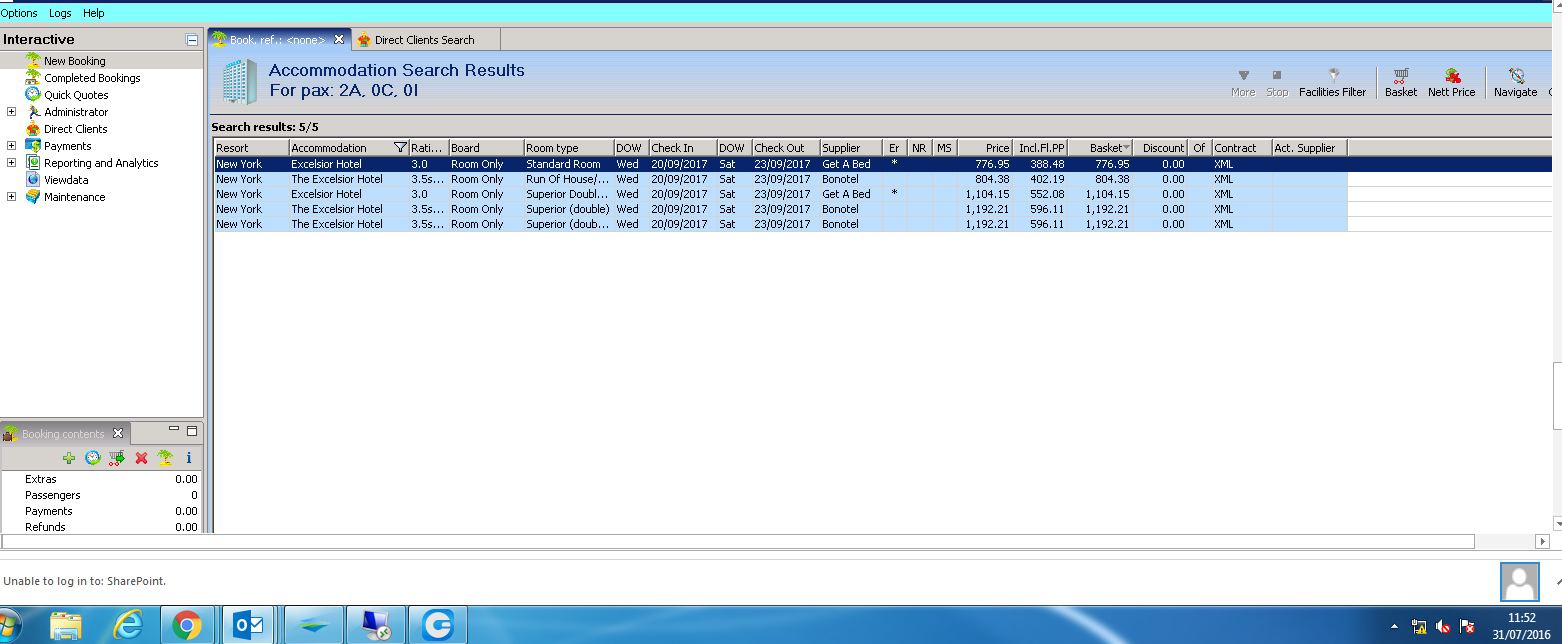1562x644 pixels.
Task: Click the Nett Price toolbar icon
Action: [x=1452, y=76]
